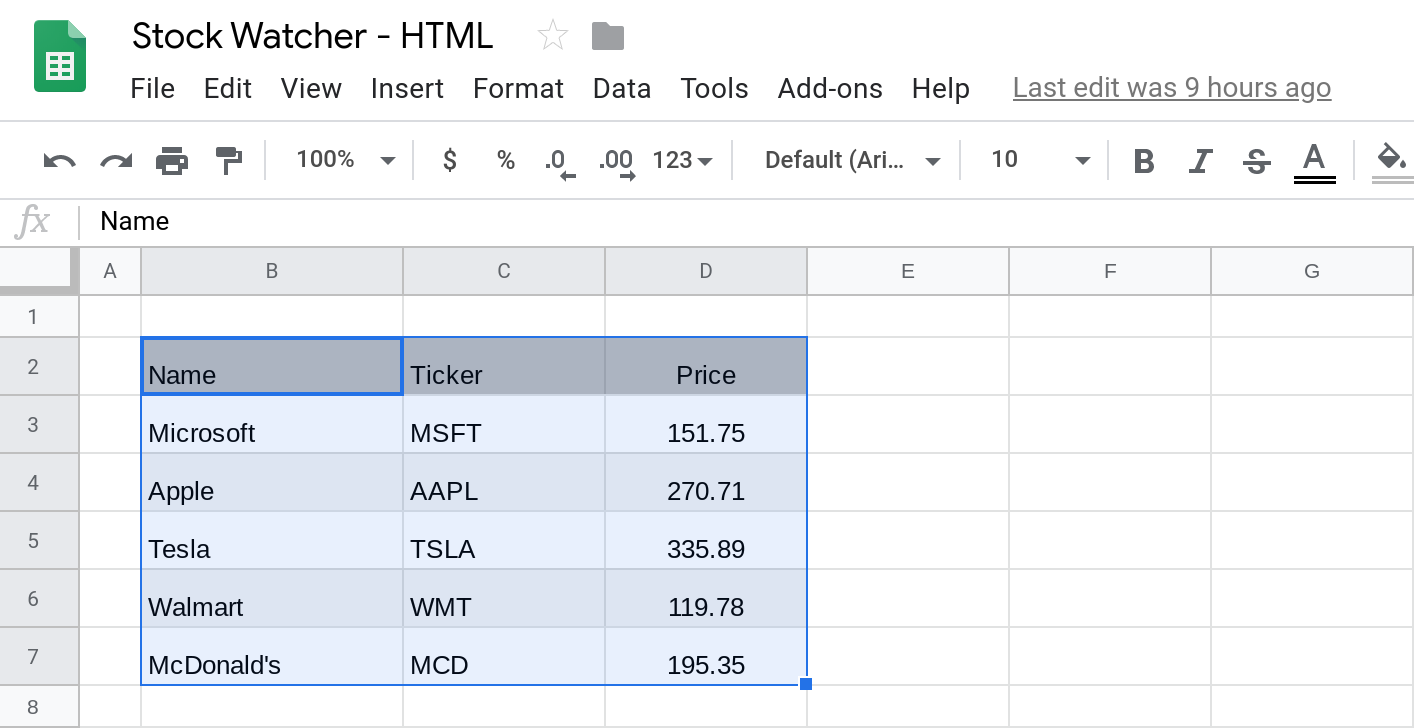Select the Walmart cell

point(272,599)
